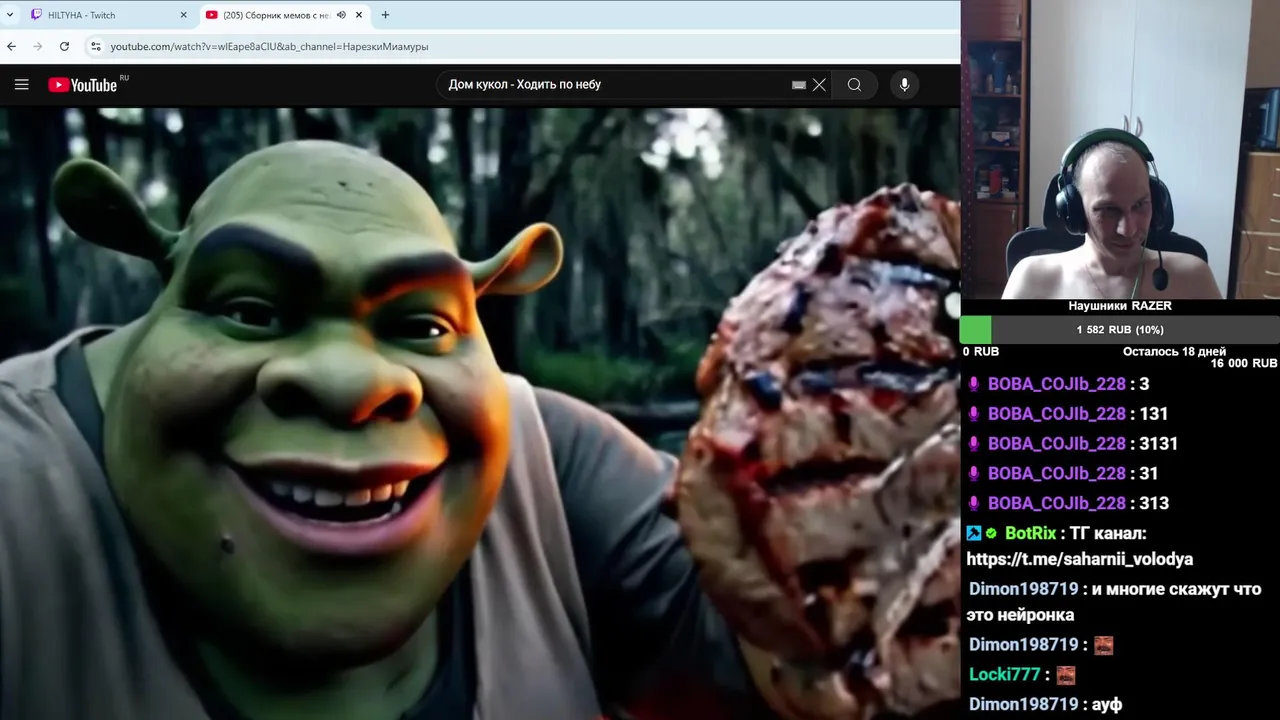This screenshot has width=1280, height=720.
Task: Click the BotRix moderator badge icon
Action: [x=974, y=534]
